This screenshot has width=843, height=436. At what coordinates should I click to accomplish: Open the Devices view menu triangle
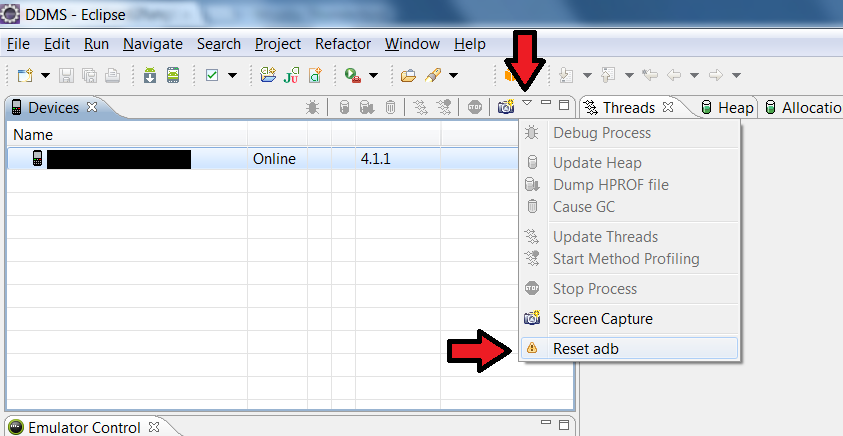point(527,105)
